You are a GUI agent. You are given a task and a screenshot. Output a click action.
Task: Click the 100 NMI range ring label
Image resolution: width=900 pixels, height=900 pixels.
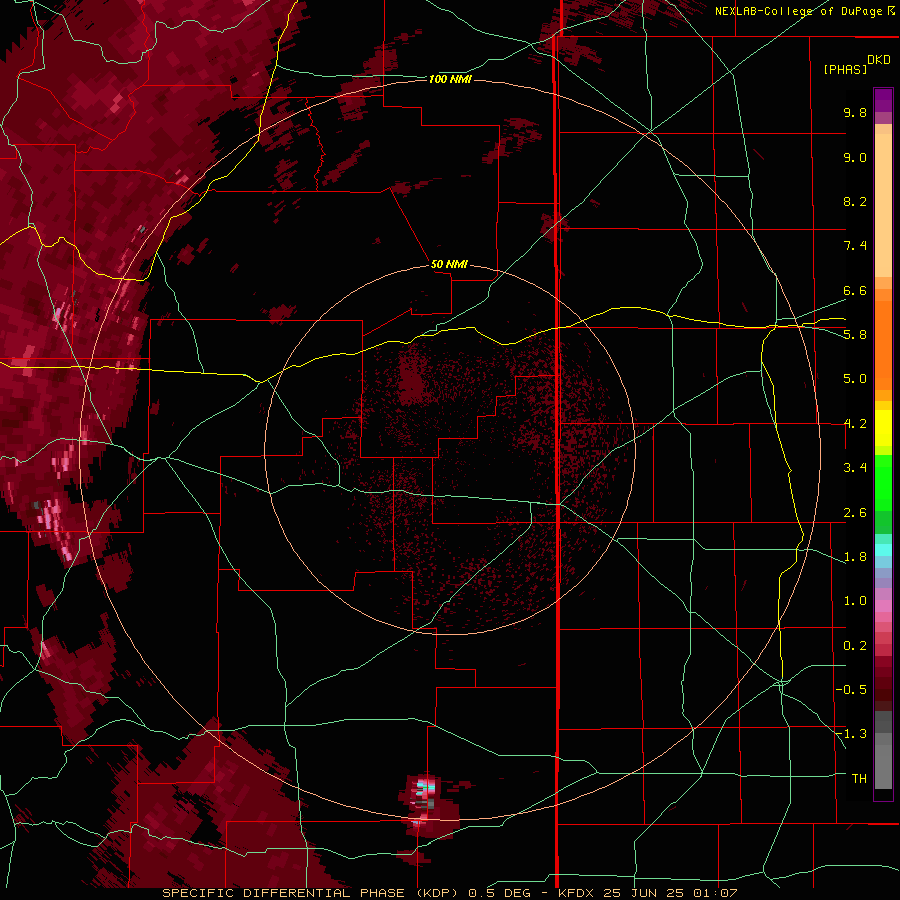pos(450,79)
